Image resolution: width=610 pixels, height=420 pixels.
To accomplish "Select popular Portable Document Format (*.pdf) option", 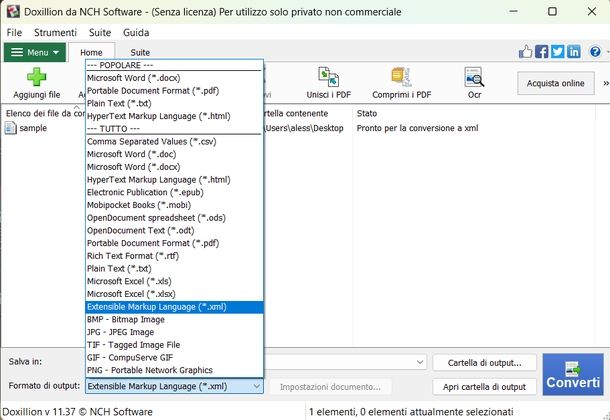I will pyautogui.click(x=174, y=91).
